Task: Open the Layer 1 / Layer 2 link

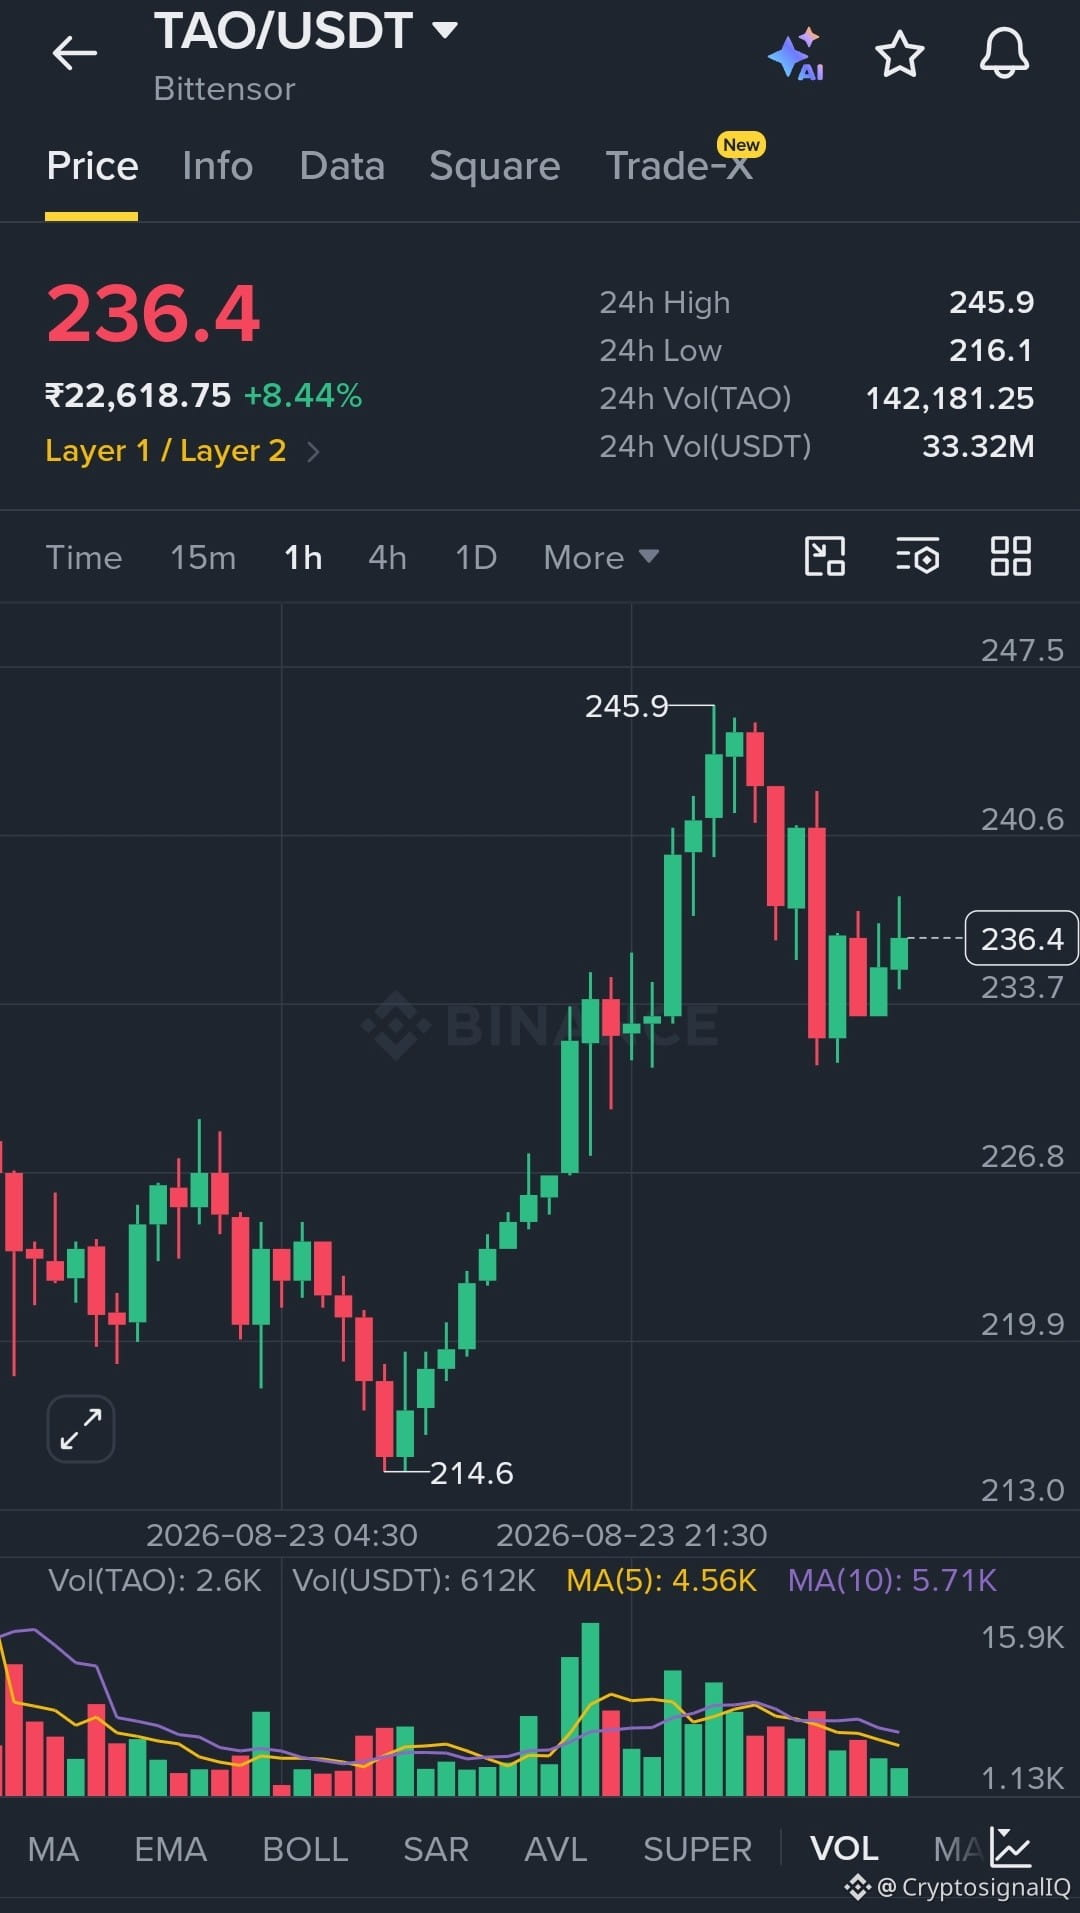Action: tap(166, 451)
